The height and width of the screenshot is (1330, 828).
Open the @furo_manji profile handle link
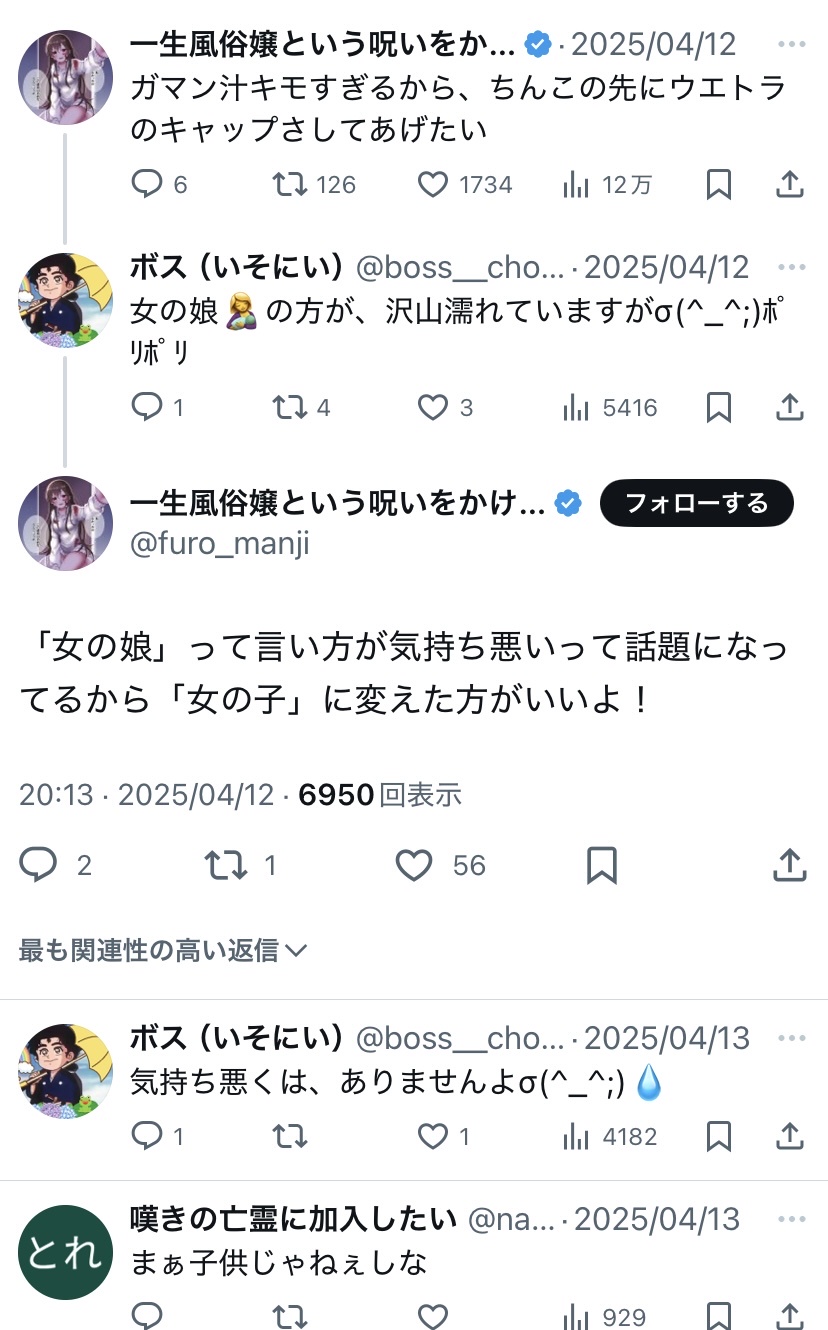220,543
